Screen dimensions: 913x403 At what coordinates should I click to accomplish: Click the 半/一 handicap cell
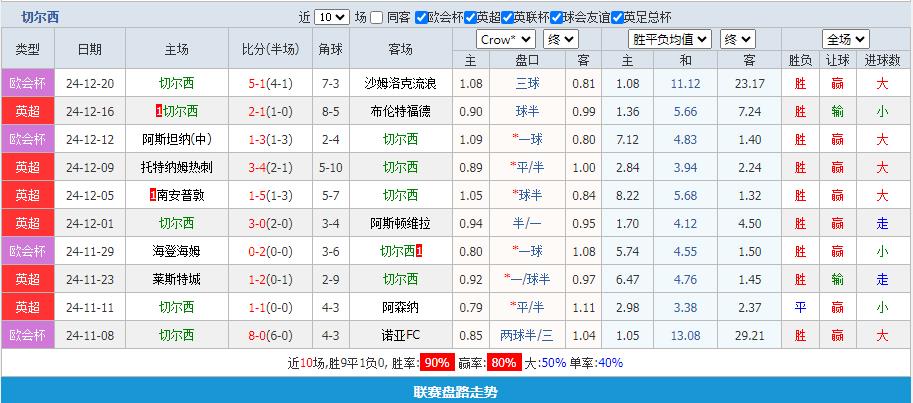(x=528, y=224)
